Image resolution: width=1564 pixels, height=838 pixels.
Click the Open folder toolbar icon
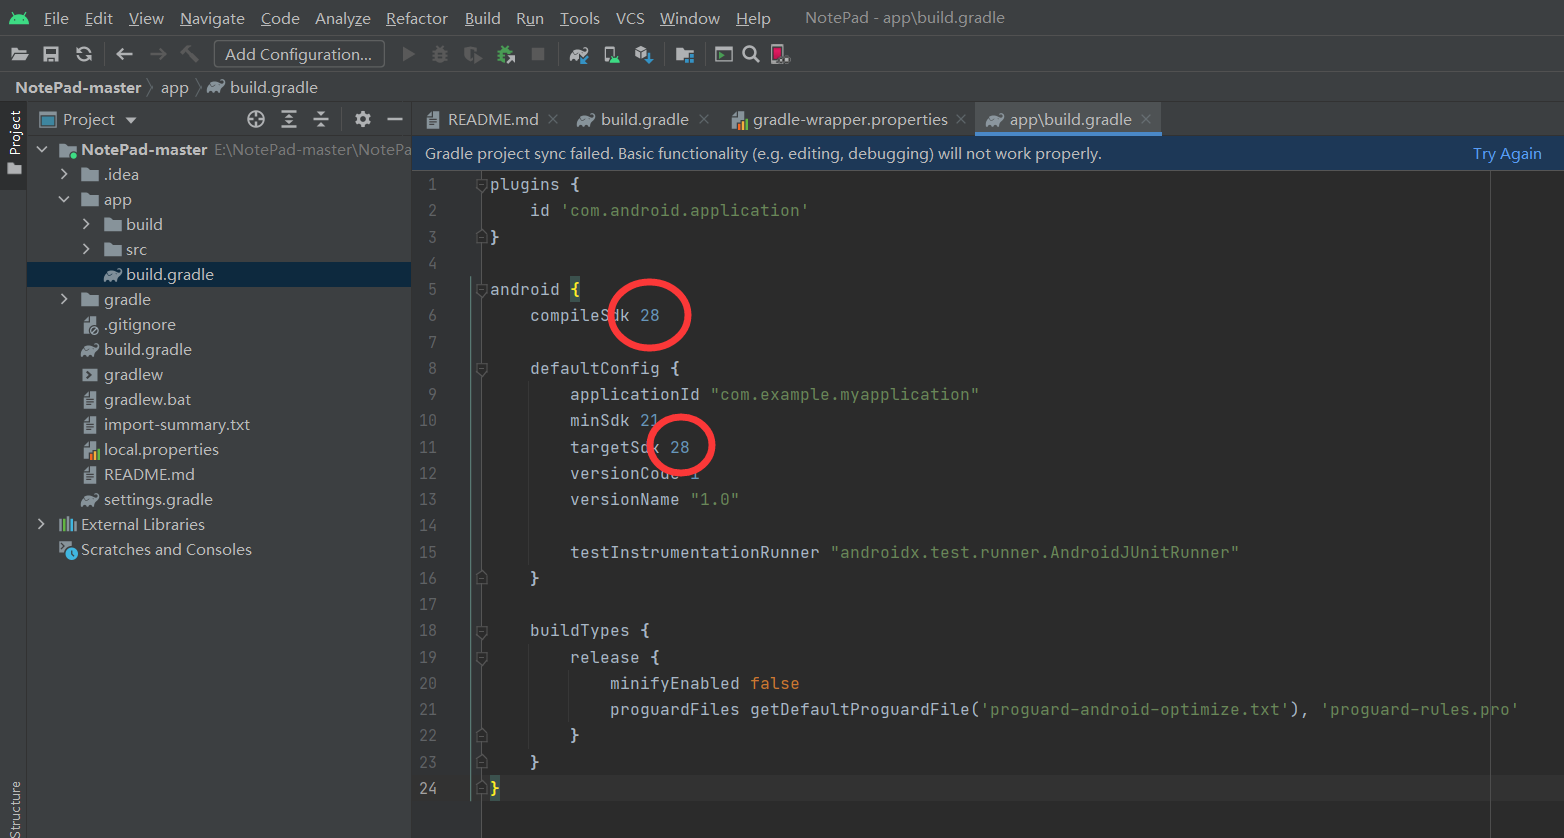click(x=19, y=54)
